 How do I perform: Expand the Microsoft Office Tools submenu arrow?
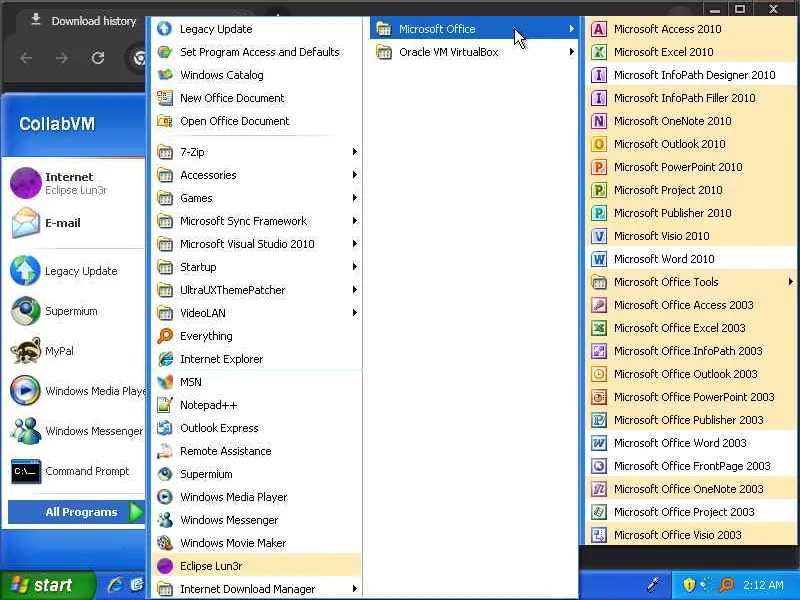790,282
